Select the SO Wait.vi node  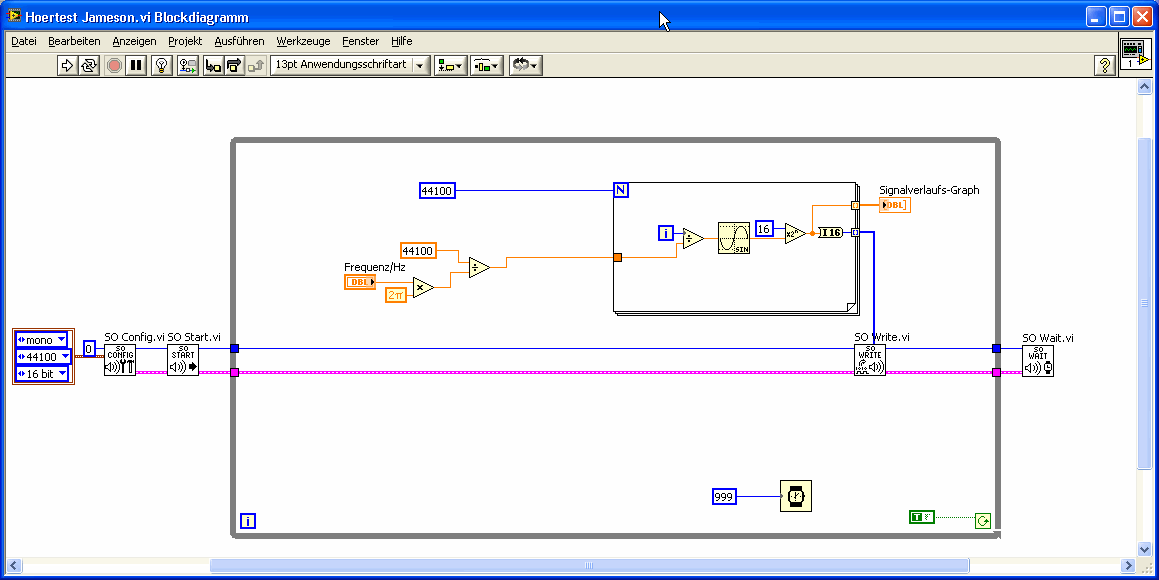[1038, 361]
